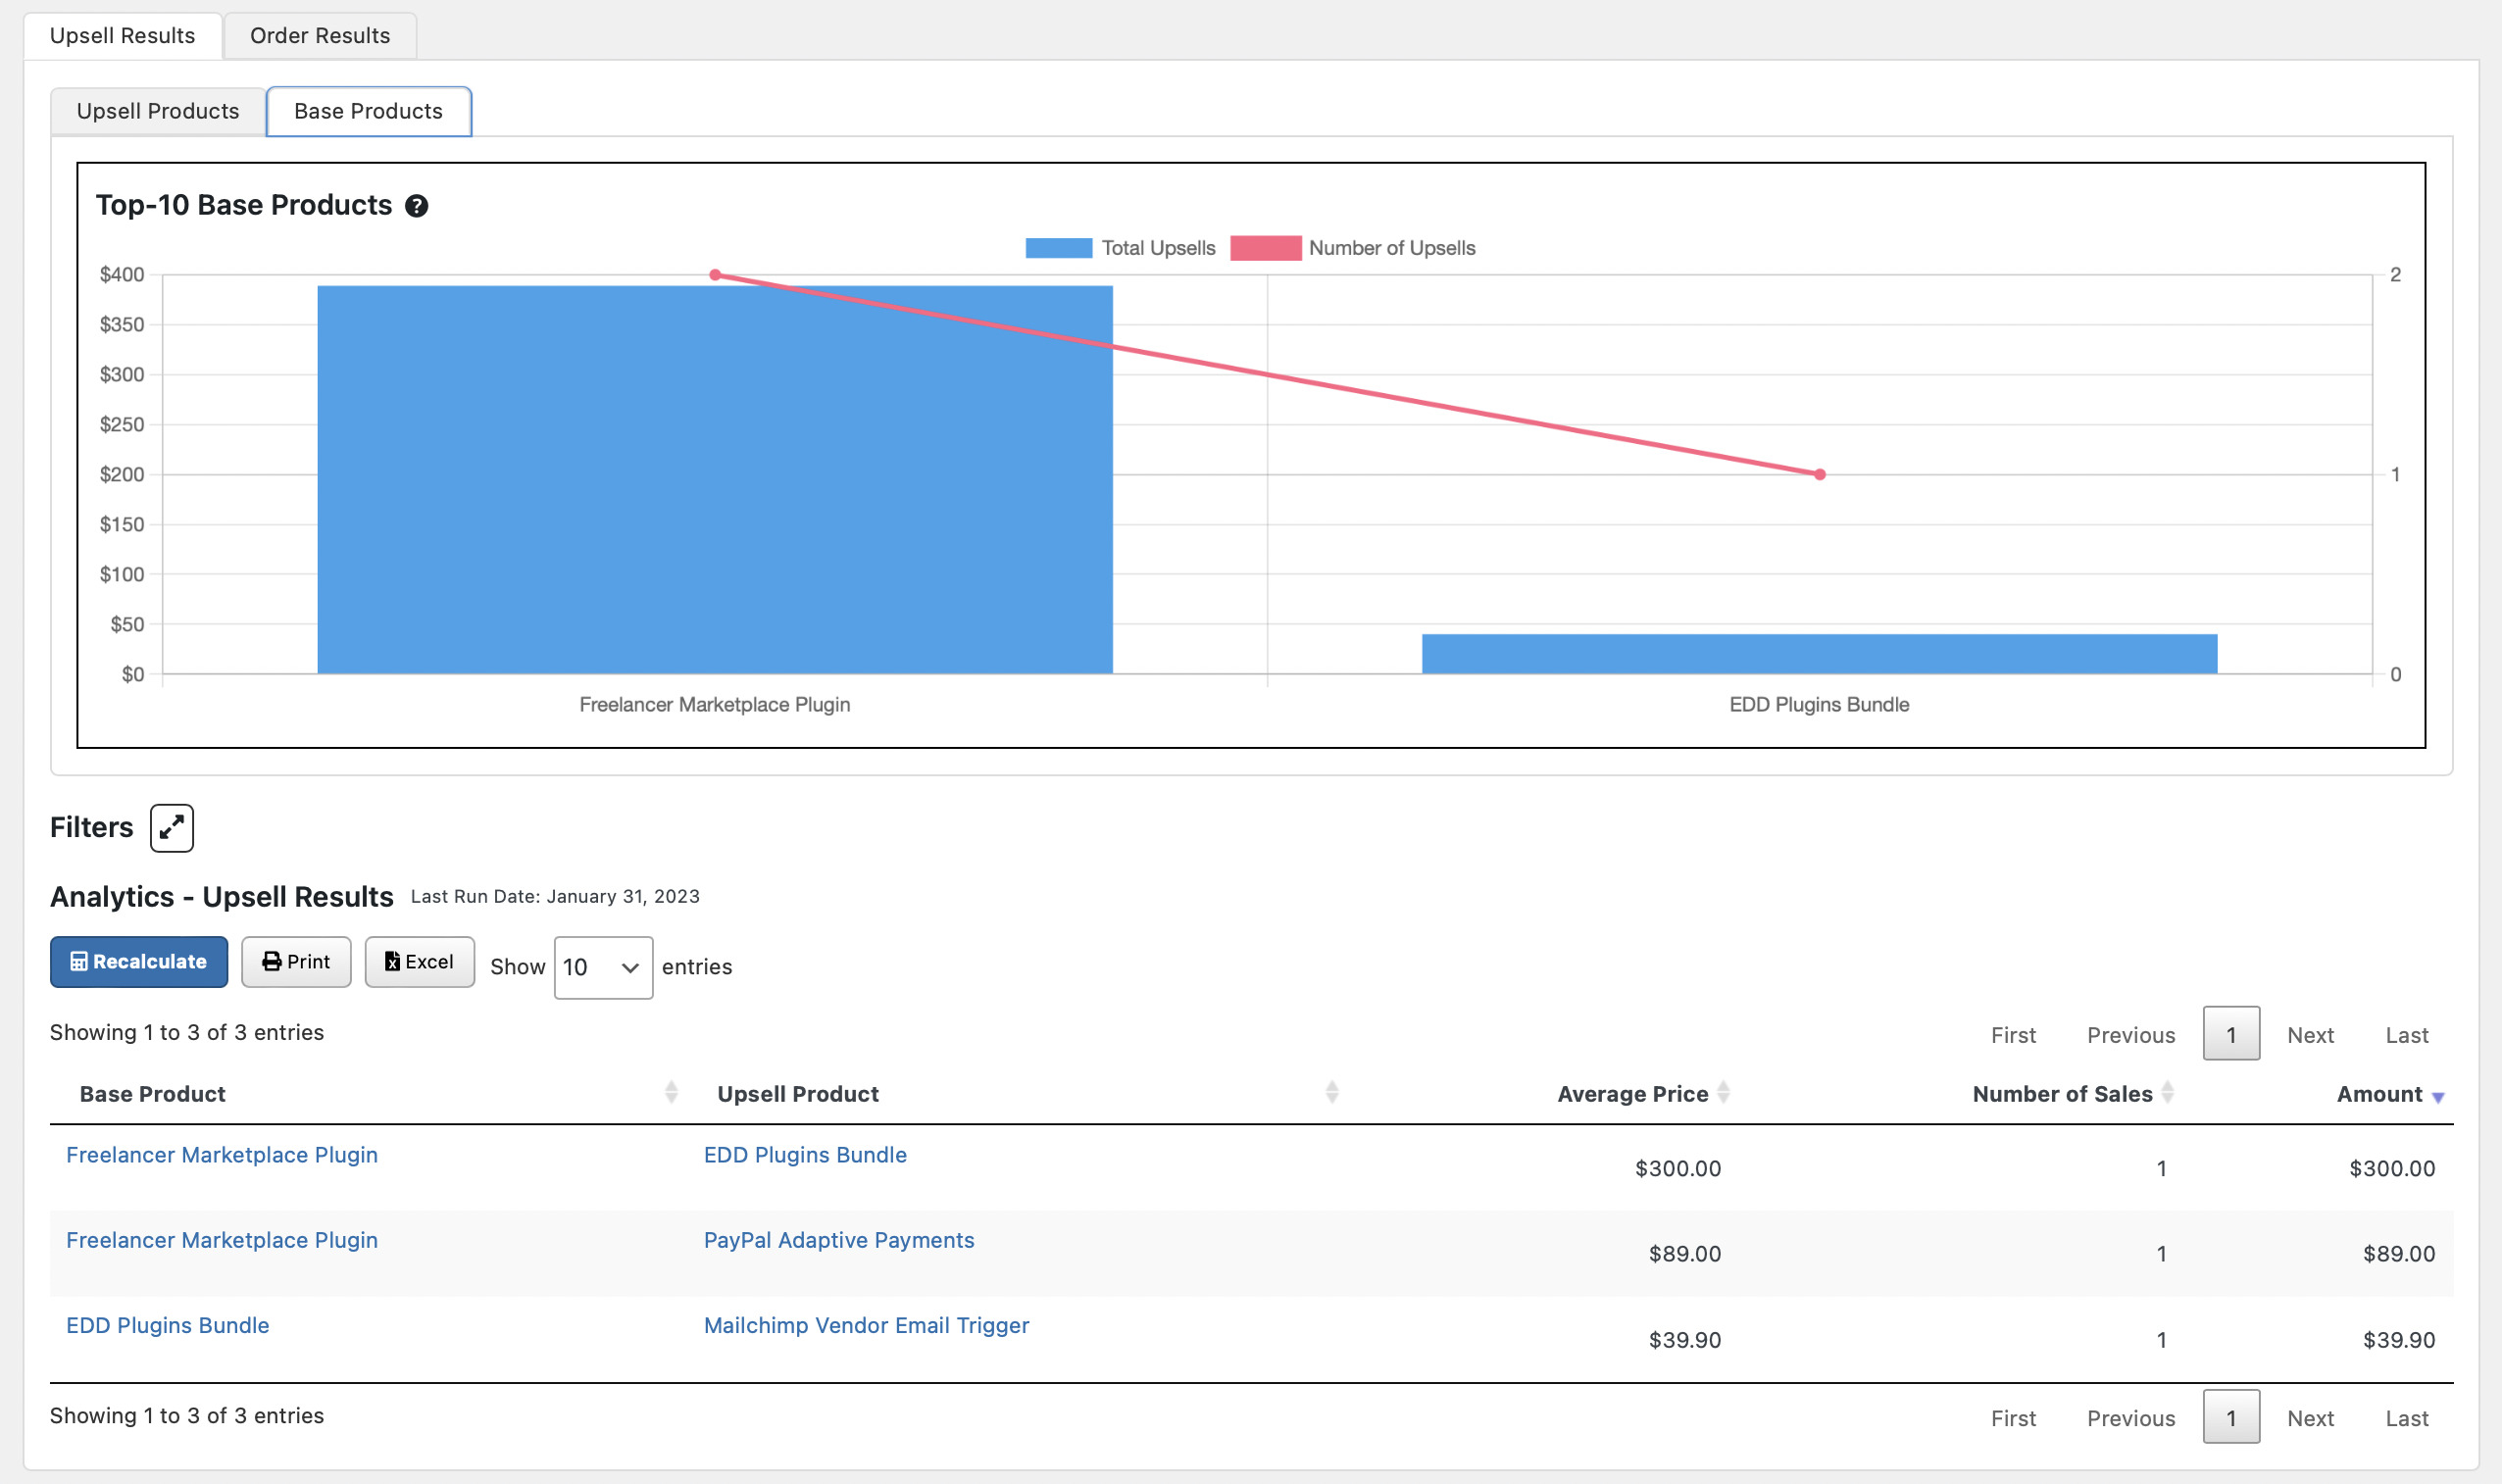Select page 1 in the top pagination
This screenshot has width=2502, height=1484.
2231,1033
